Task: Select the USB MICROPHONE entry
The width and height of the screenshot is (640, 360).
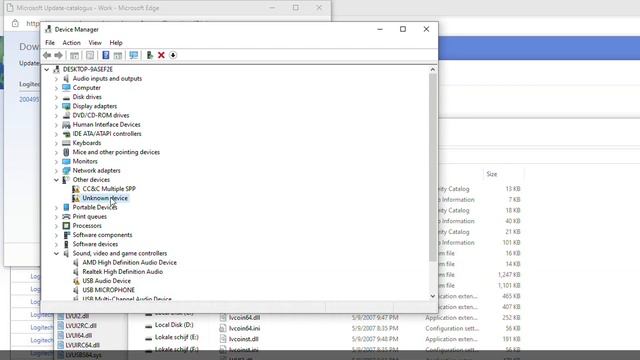Action: click(109, 290)
